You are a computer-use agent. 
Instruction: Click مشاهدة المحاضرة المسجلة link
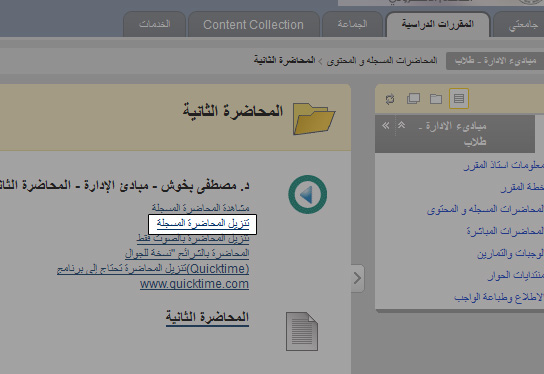point(201,208)
